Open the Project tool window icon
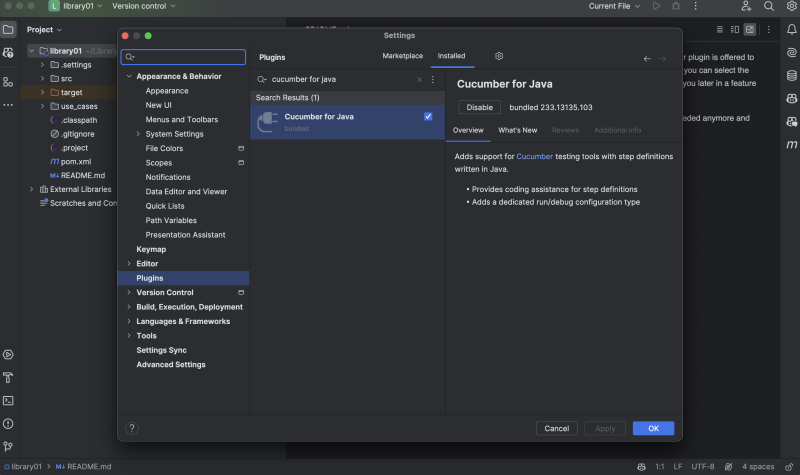The image size is (800, 475). [x=8, y=30]
